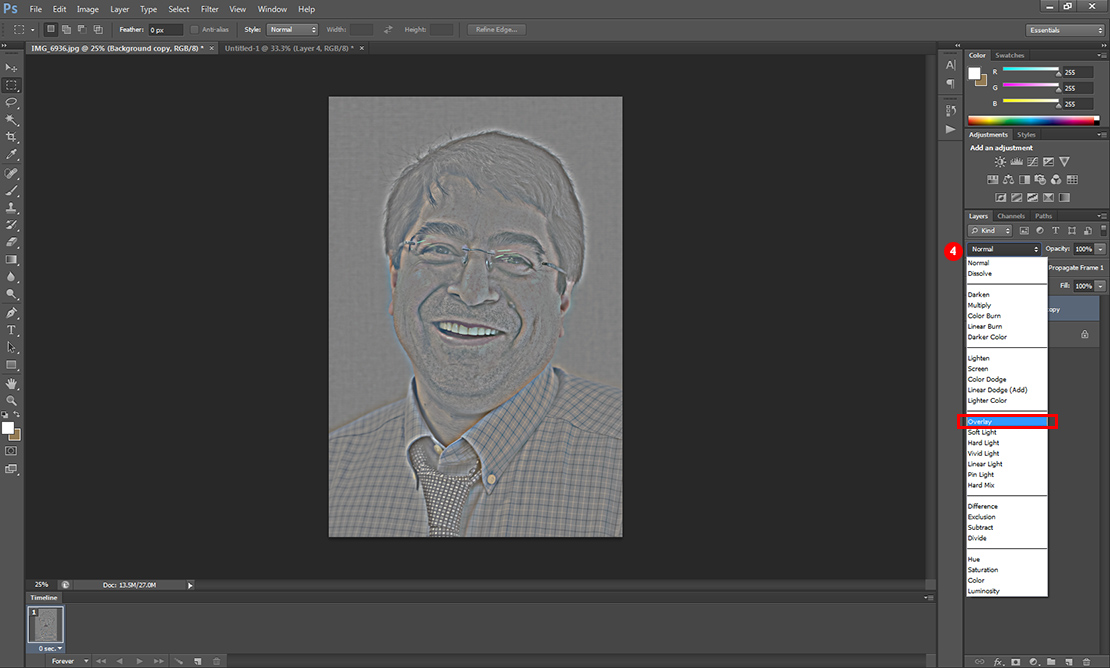
Task: Open the Filter menu
Action: (210, 9)
